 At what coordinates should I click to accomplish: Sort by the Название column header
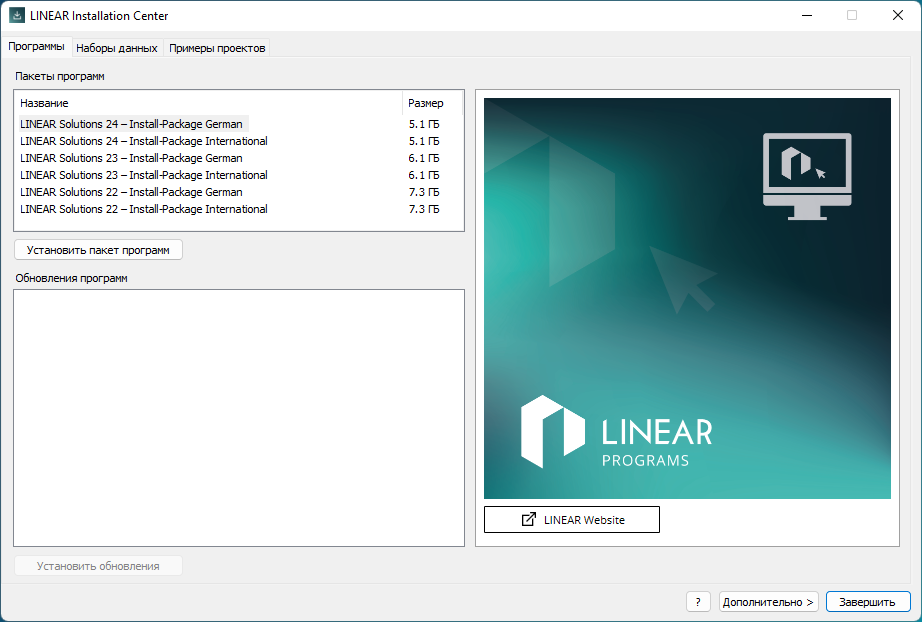click(x=209, y=103)
